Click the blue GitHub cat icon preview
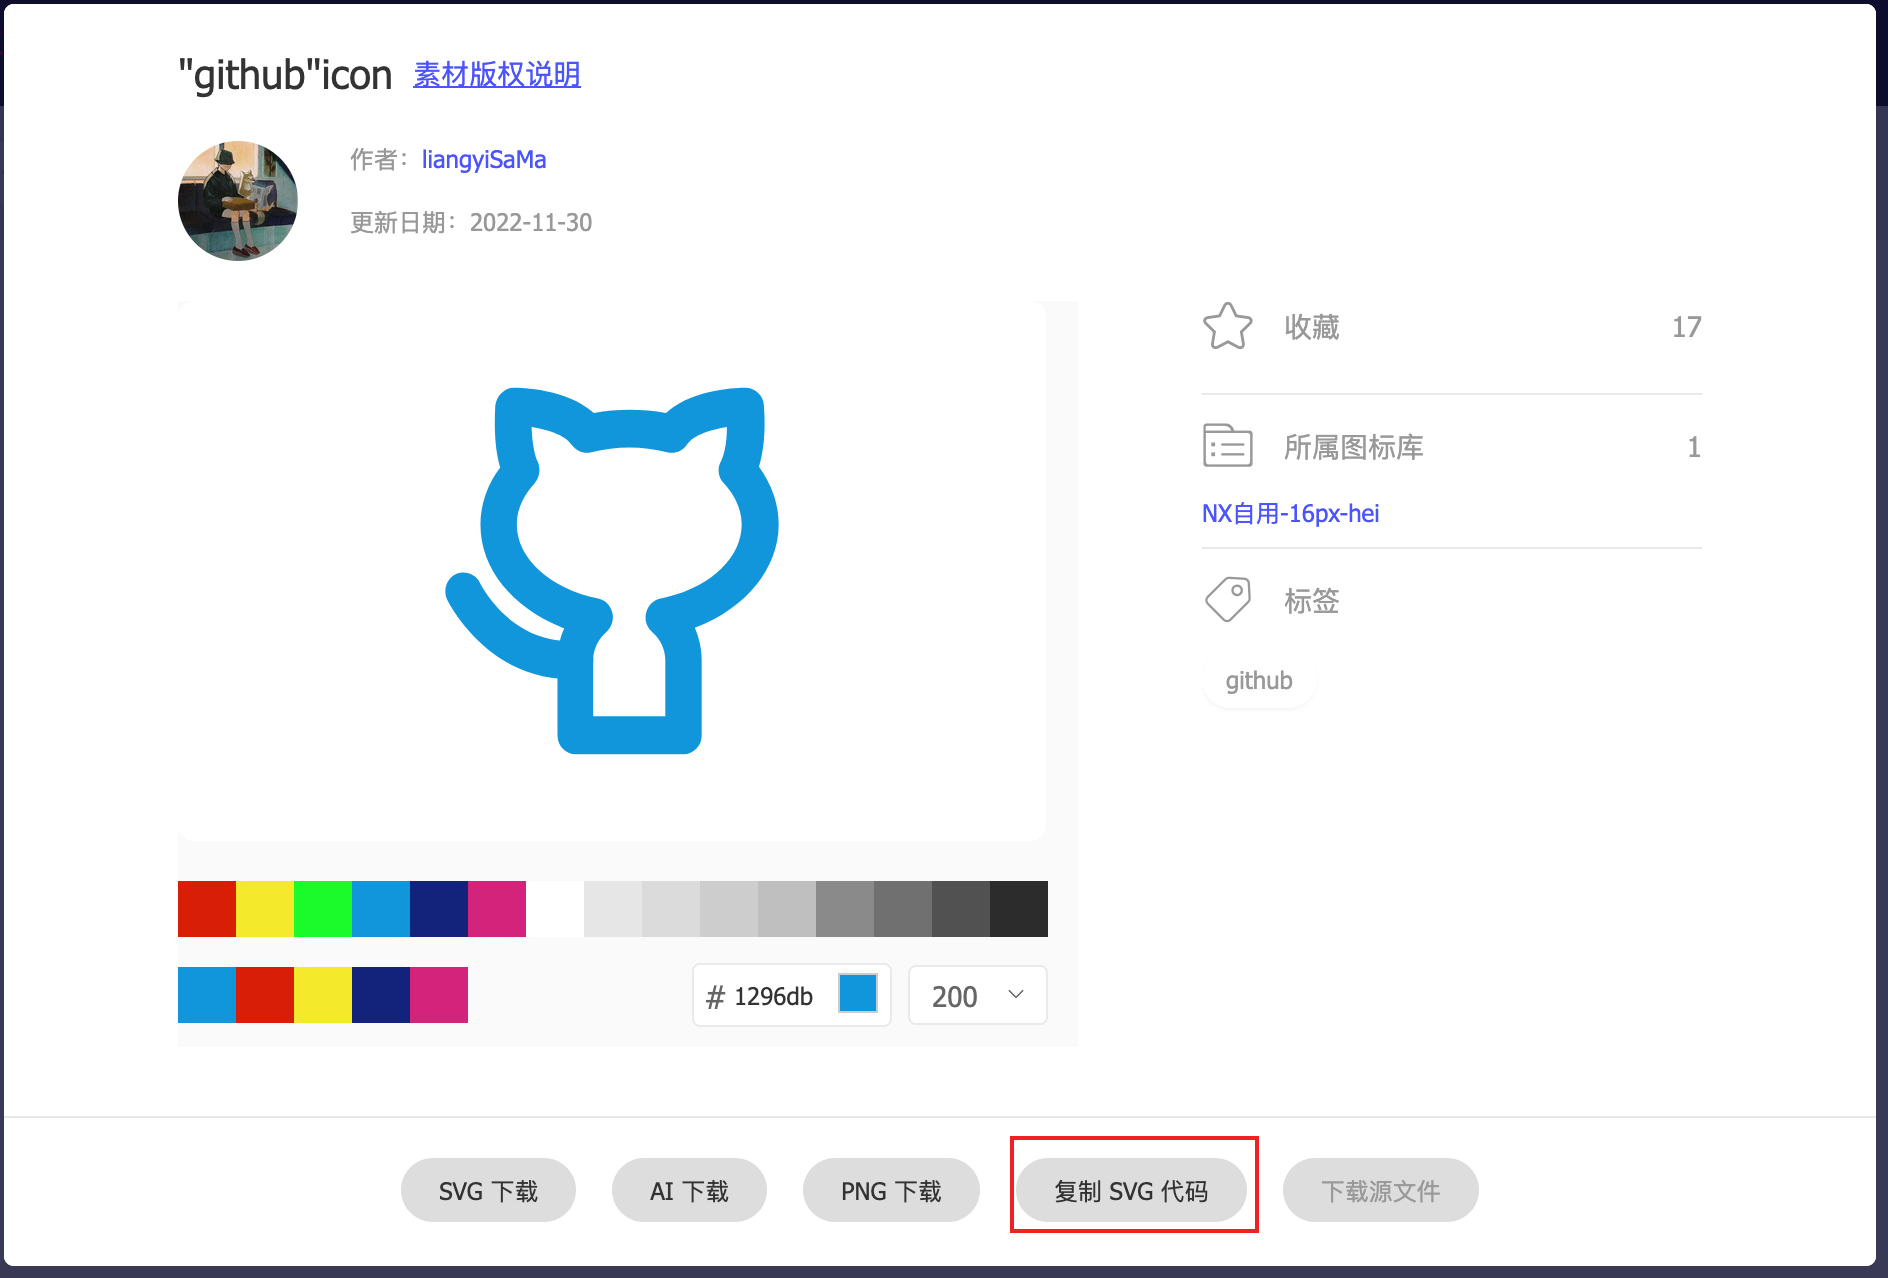 pyautogui.click(x=612, y=570)
